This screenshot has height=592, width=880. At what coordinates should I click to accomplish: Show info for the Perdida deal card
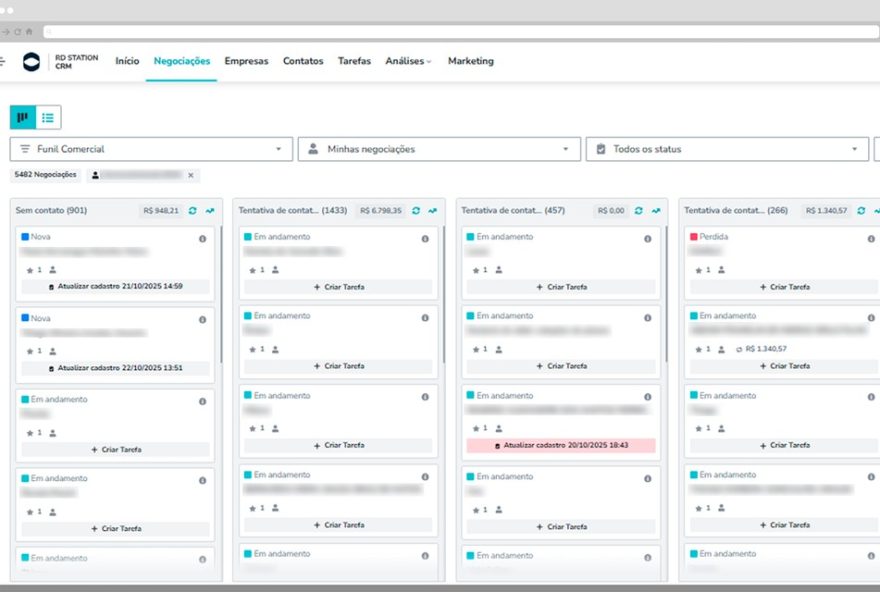pyautogui.click(x=873, y=239)
